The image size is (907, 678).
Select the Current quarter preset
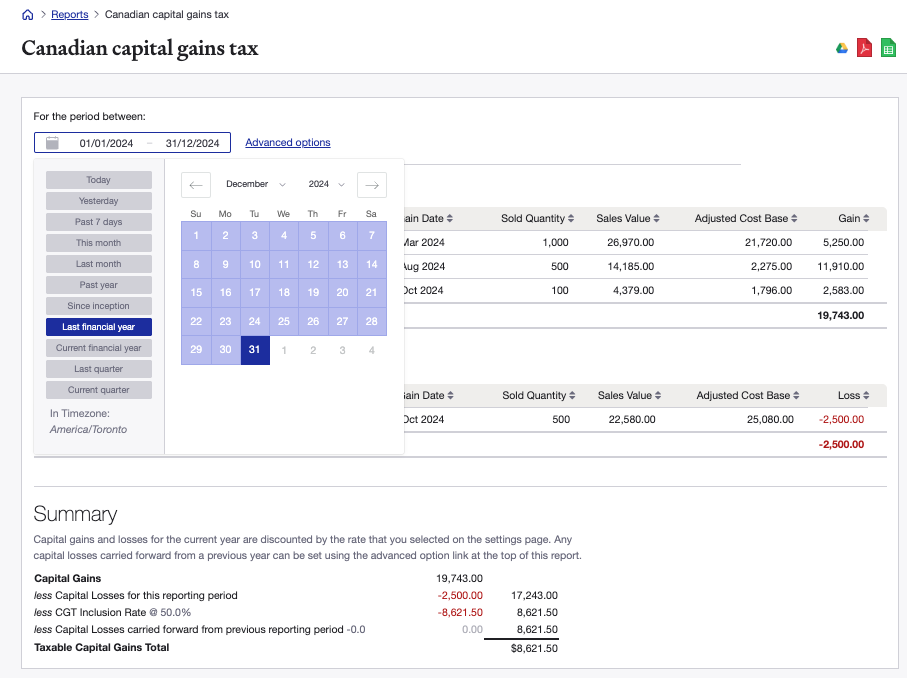(99, 390)
